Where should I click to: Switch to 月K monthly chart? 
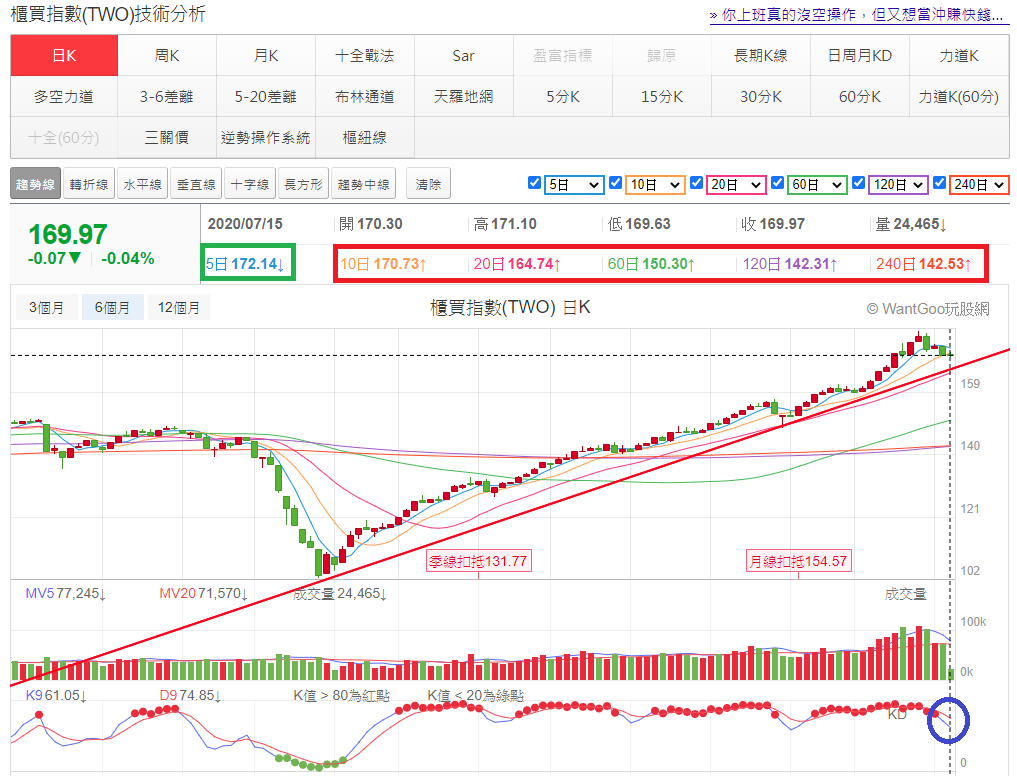(x=266, y=56)
